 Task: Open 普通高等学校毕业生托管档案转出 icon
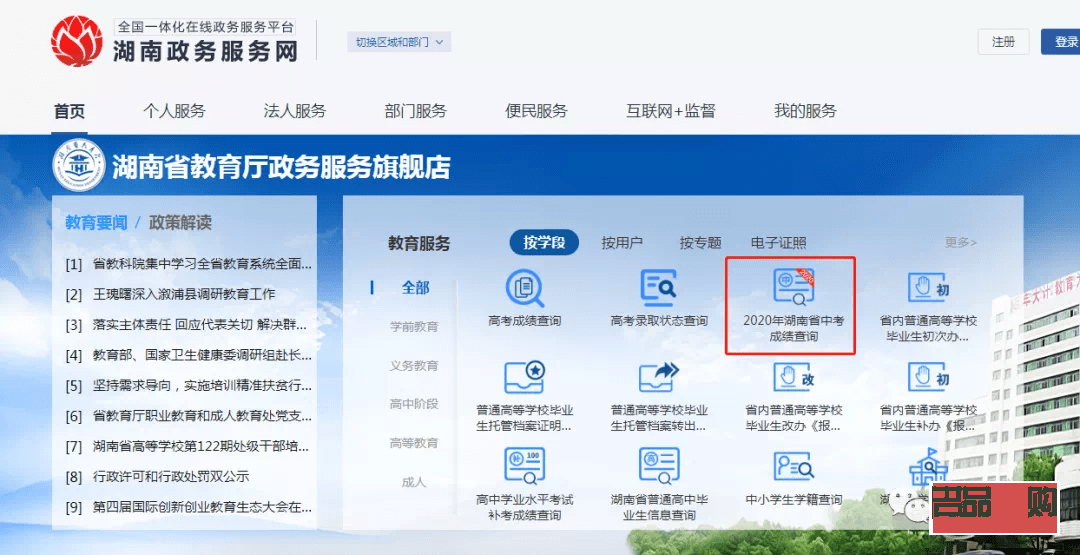[x=659, y=379]
